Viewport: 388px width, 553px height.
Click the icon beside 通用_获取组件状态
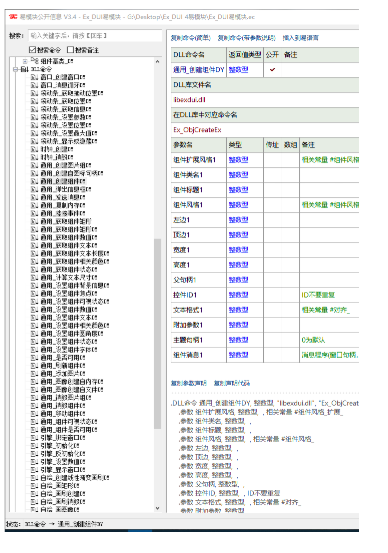(x=34, y=269)
